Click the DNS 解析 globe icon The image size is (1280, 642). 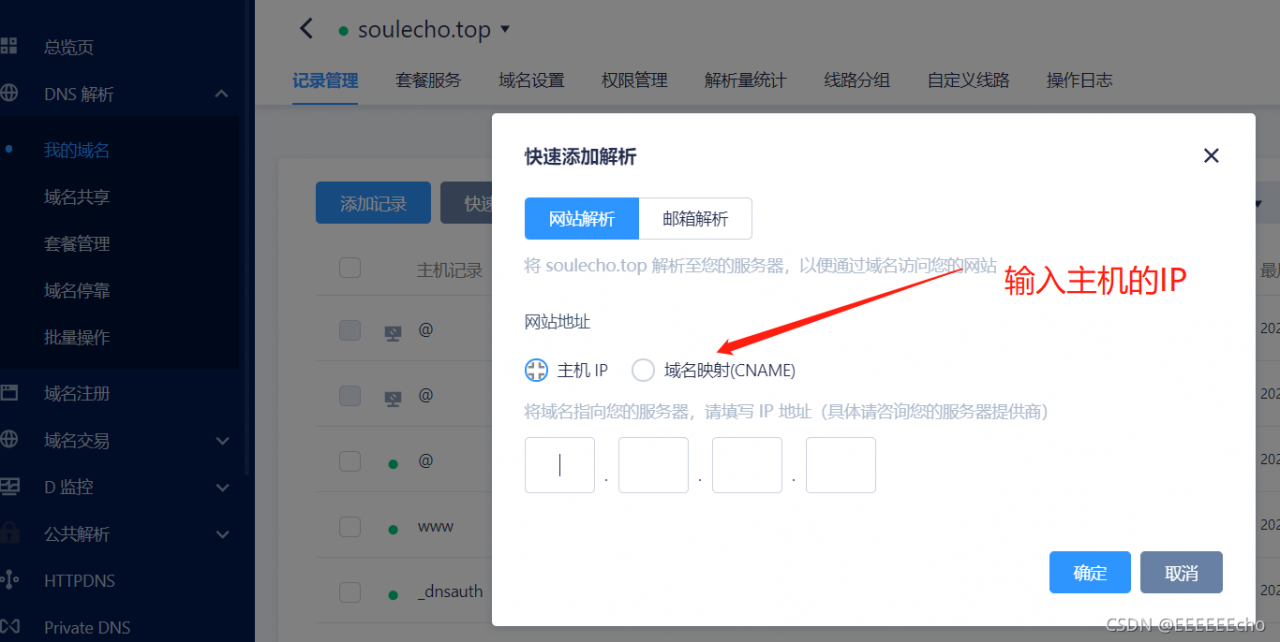[9, 93]
